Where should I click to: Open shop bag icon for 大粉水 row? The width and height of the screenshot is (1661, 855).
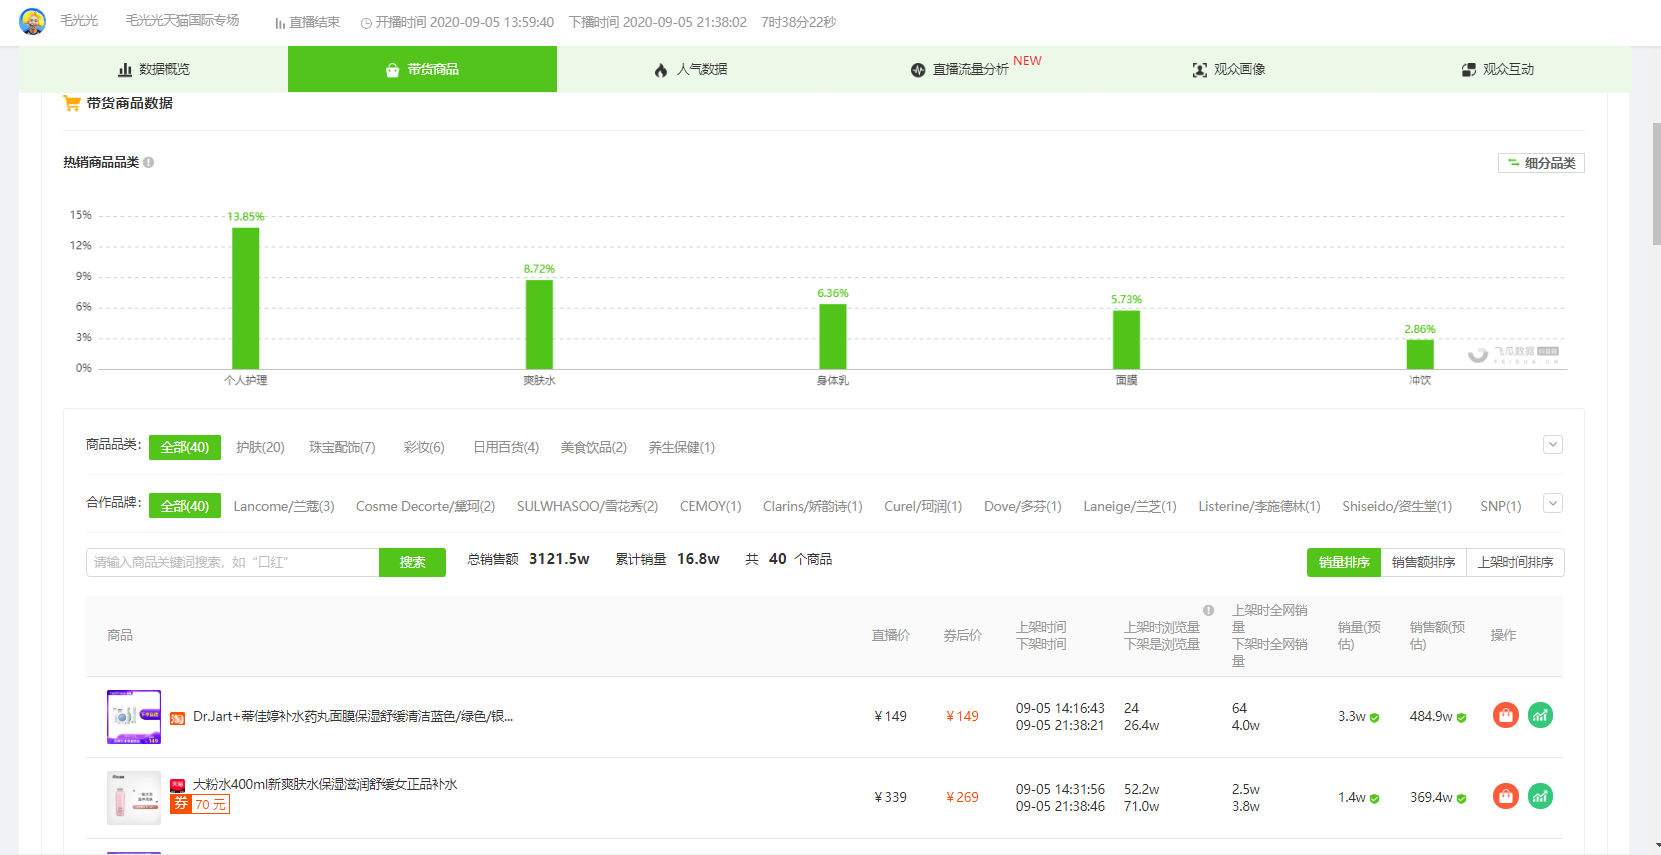point(1506,796)
